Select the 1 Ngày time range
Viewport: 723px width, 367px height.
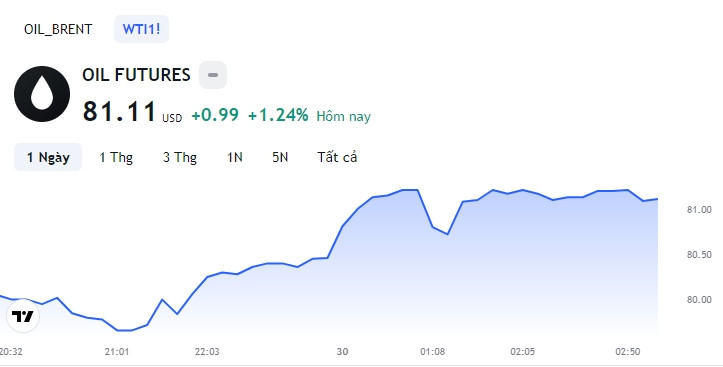click(x=48, y=157)
